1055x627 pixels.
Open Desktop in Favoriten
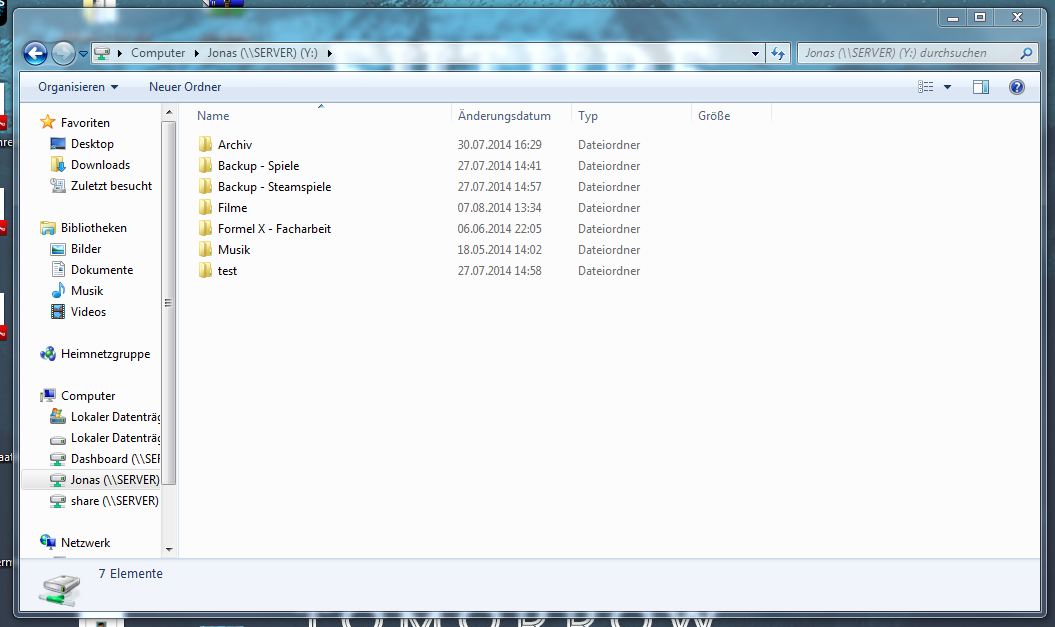pos(92,144)
